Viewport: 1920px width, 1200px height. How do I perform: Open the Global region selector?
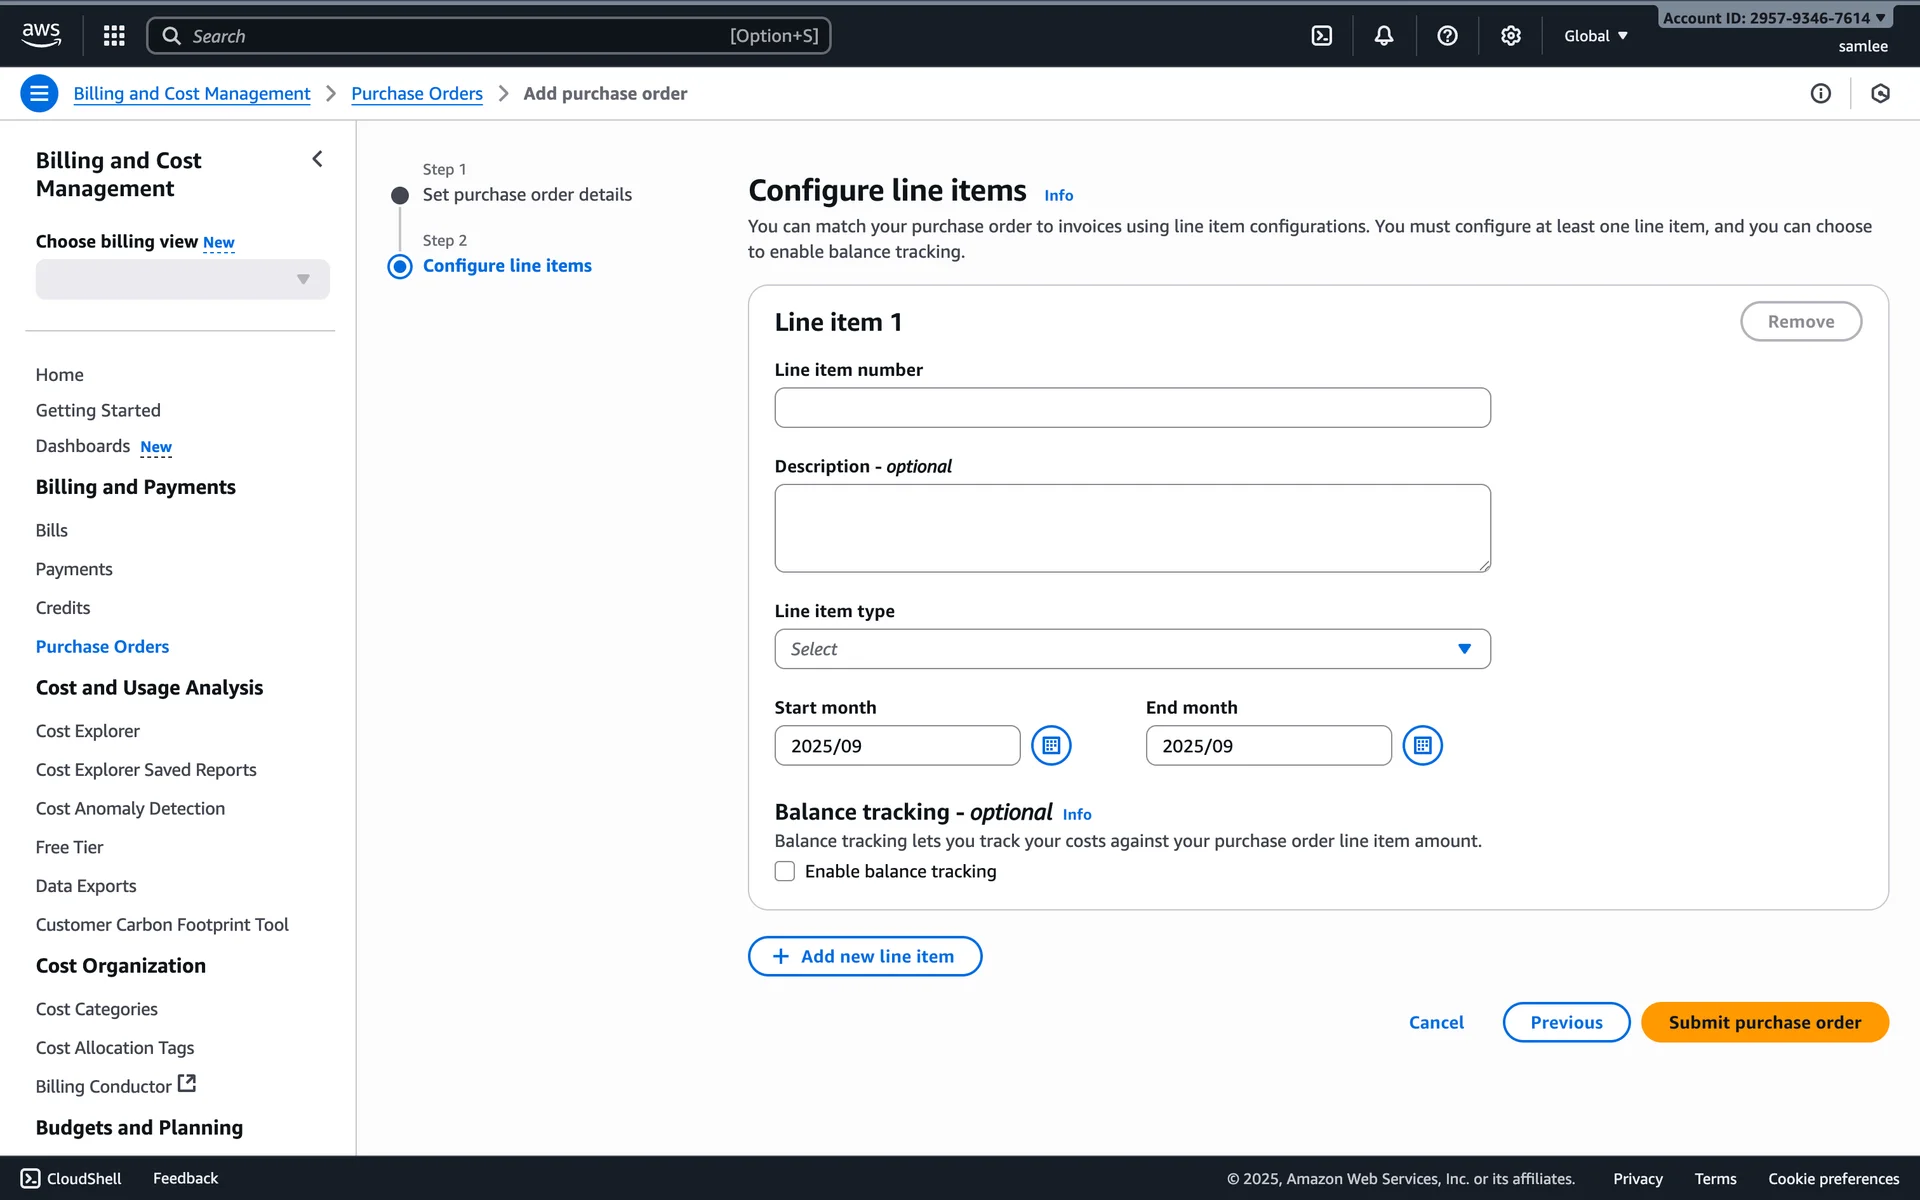1596,36
